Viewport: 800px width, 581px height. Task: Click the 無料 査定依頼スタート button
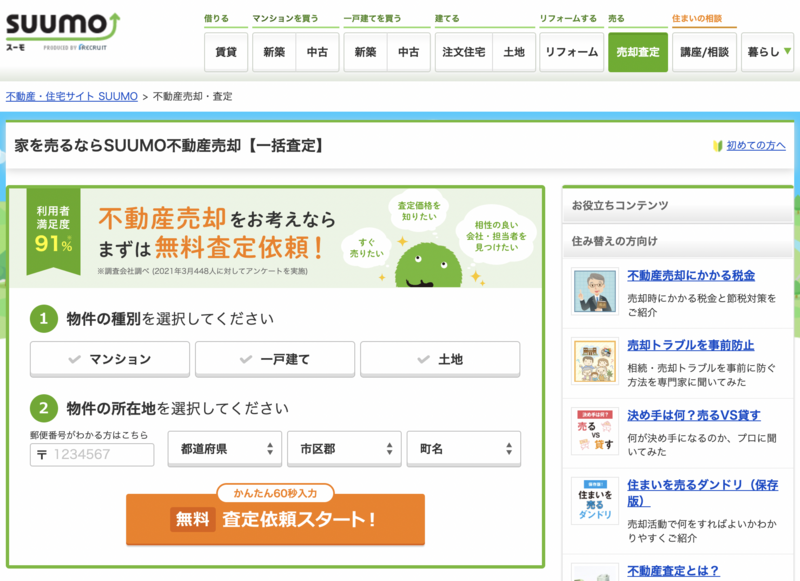[276, 519]
